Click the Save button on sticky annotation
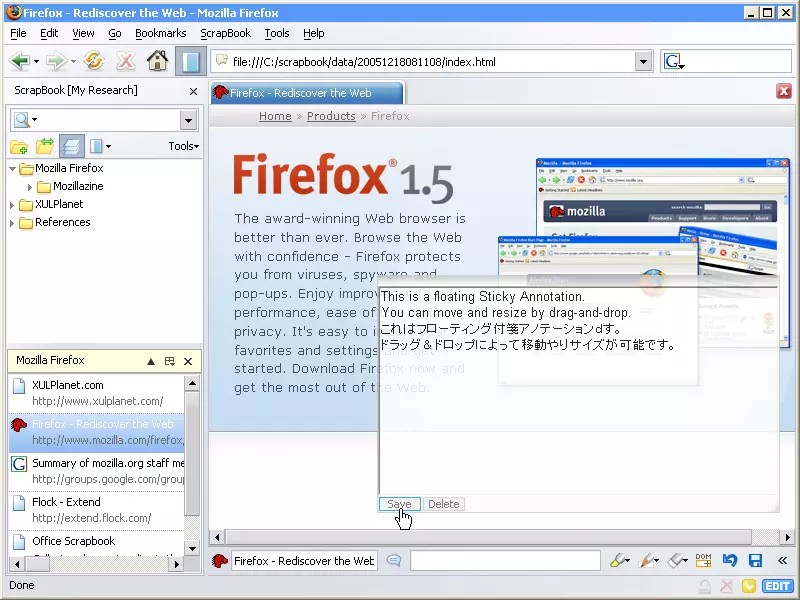This screenshot has height=600, width=800. click(399, 504)
